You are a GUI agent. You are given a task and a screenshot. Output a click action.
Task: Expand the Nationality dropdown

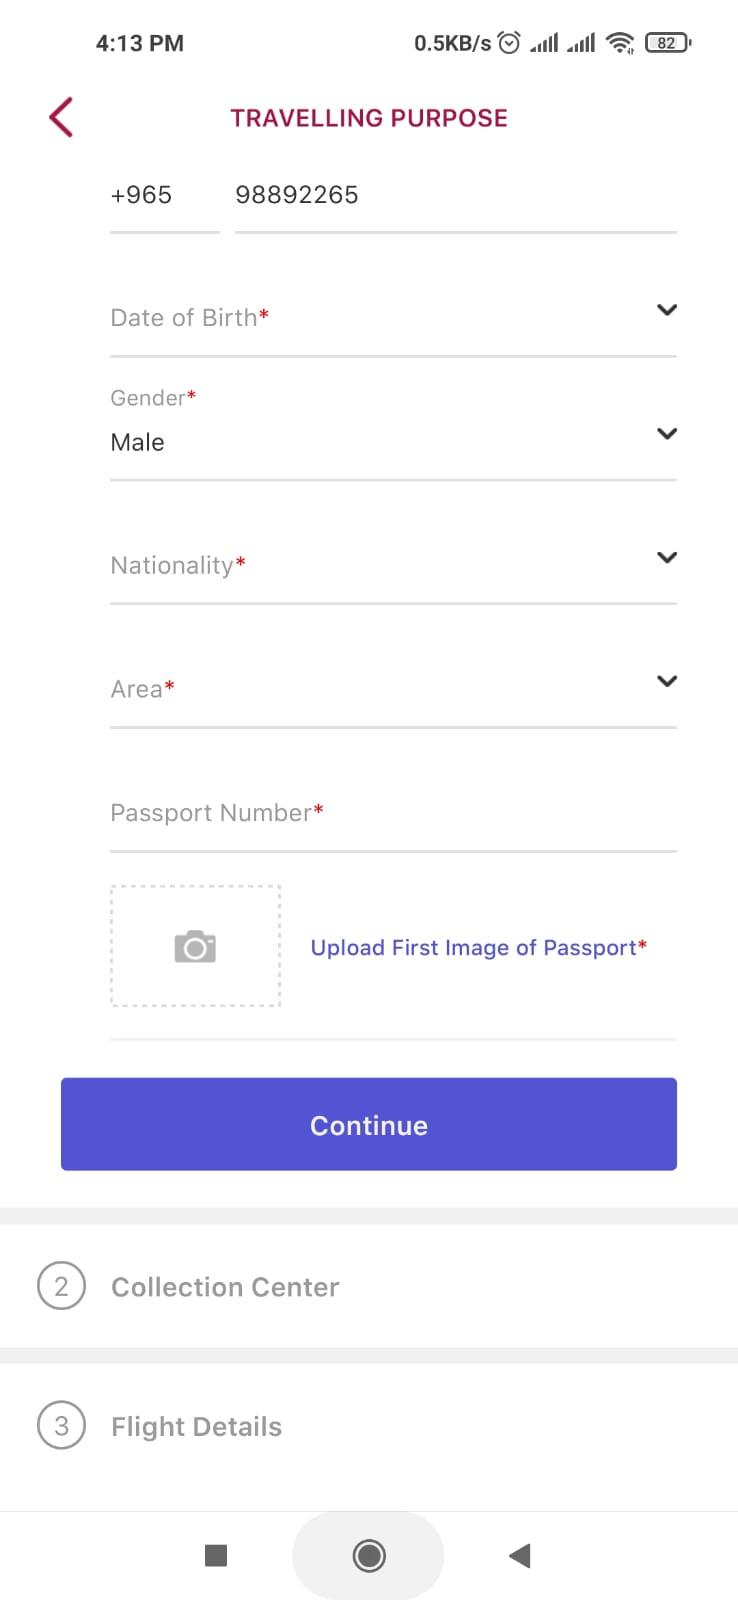[393, 565]
